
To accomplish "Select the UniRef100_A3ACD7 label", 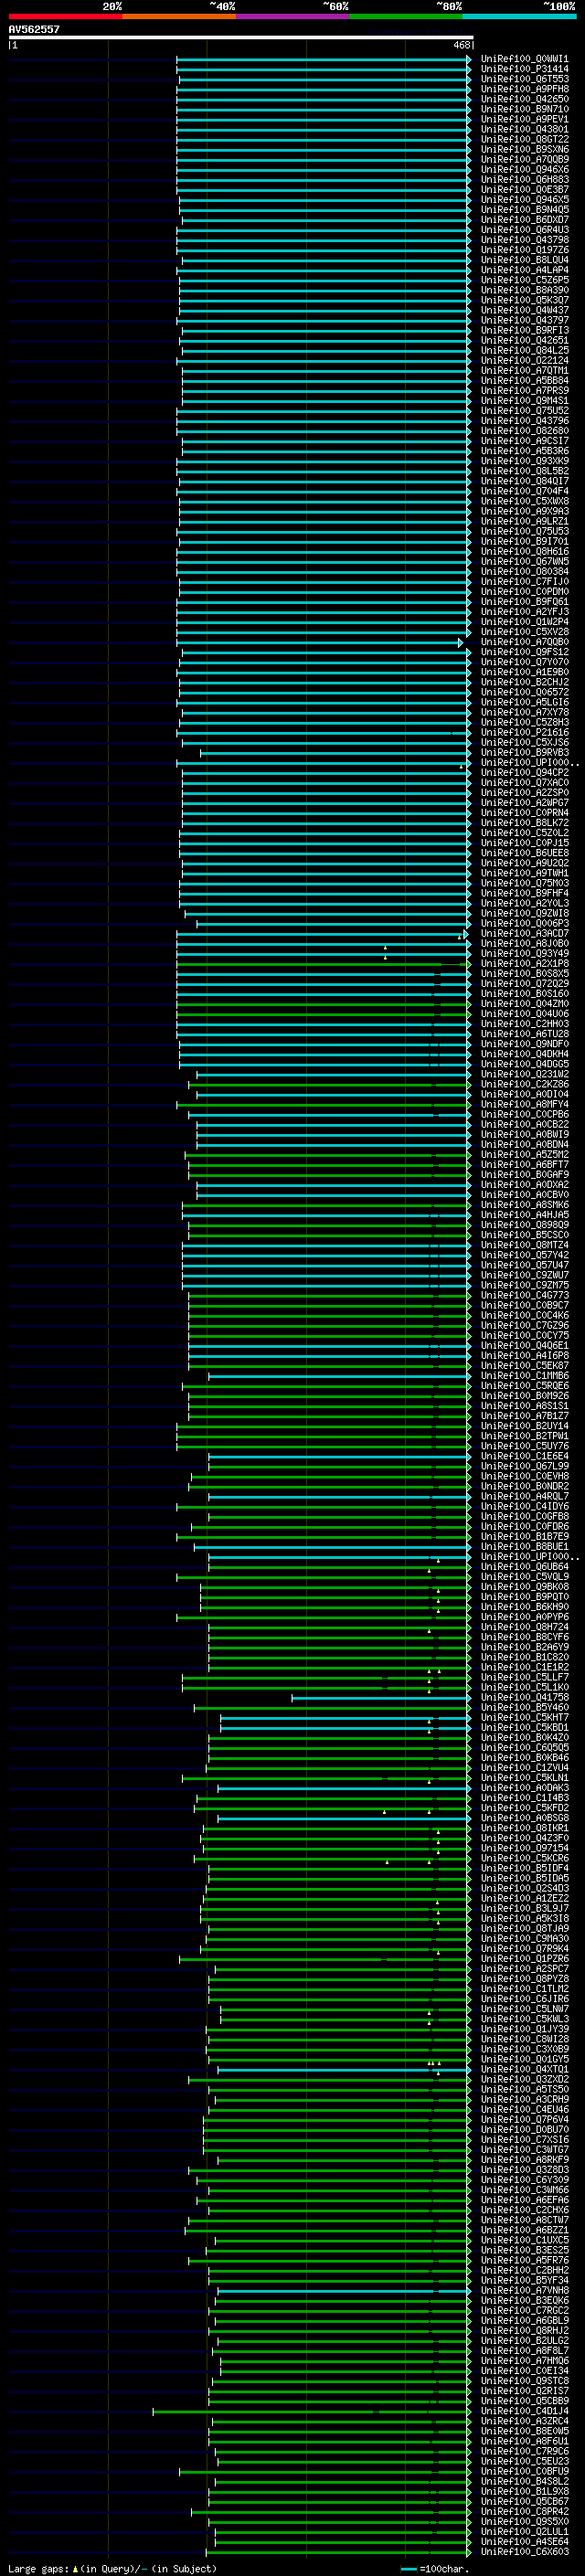I will click(525, 933).
